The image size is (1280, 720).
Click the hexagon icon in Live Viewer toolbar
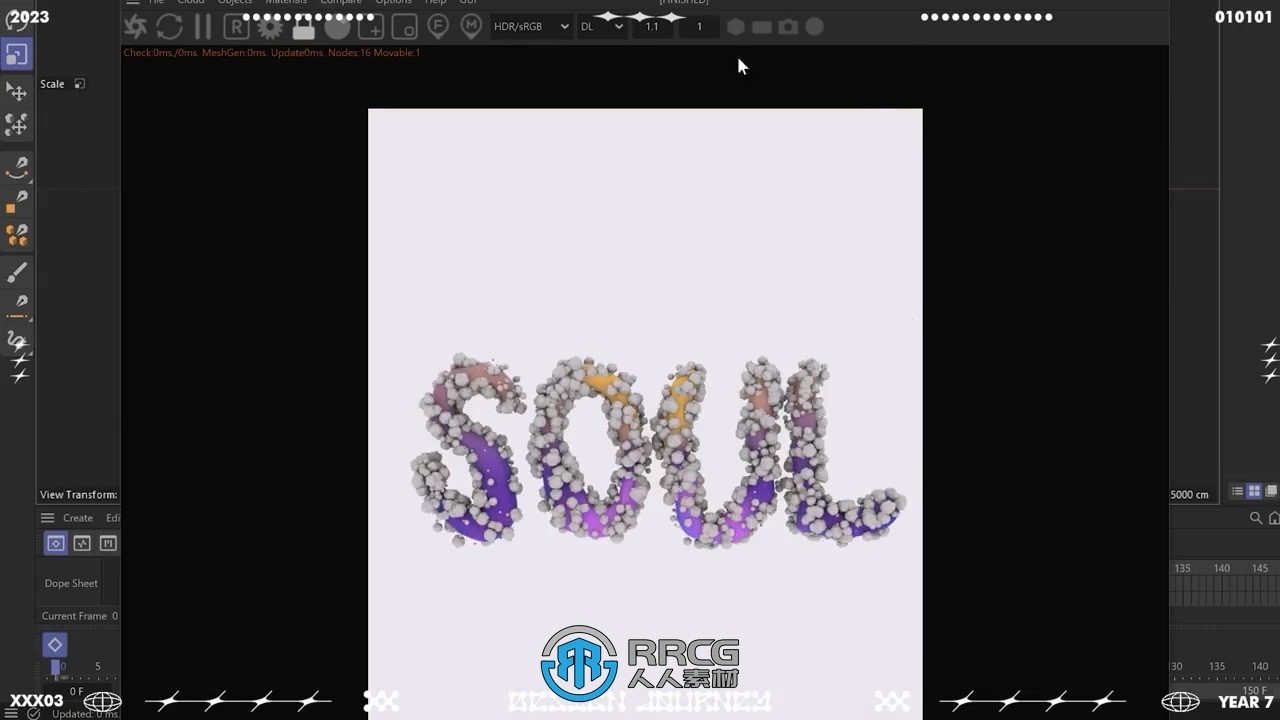click(736, 27)
